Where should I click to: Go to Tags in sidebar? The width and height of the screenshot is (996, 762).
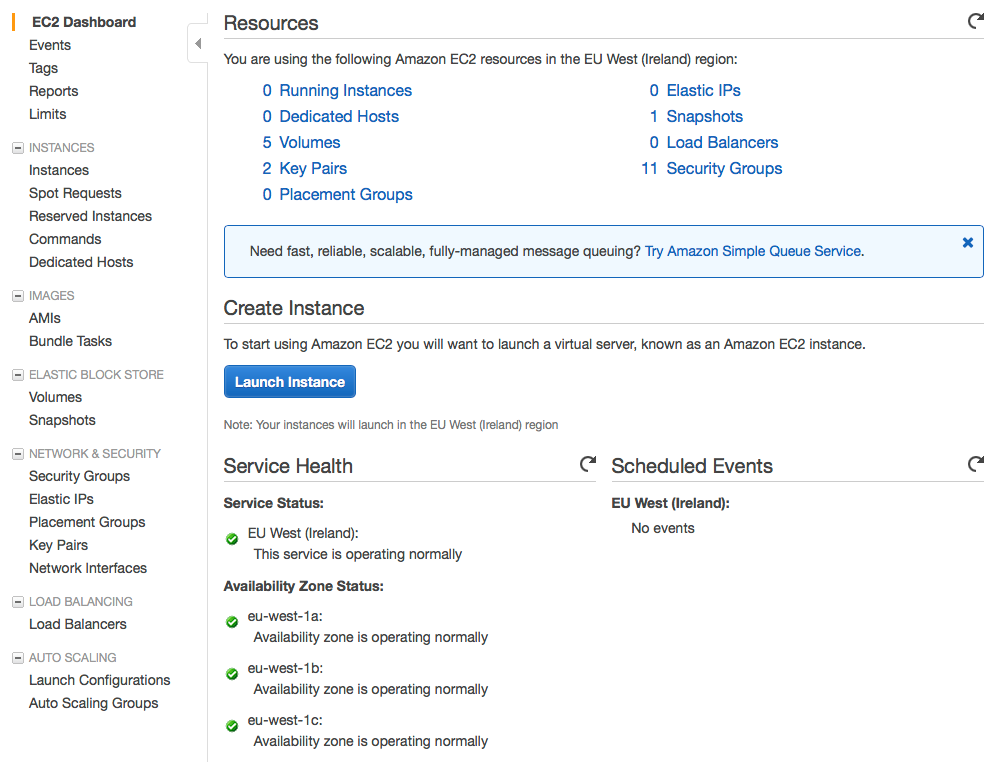tap(43, 68)
